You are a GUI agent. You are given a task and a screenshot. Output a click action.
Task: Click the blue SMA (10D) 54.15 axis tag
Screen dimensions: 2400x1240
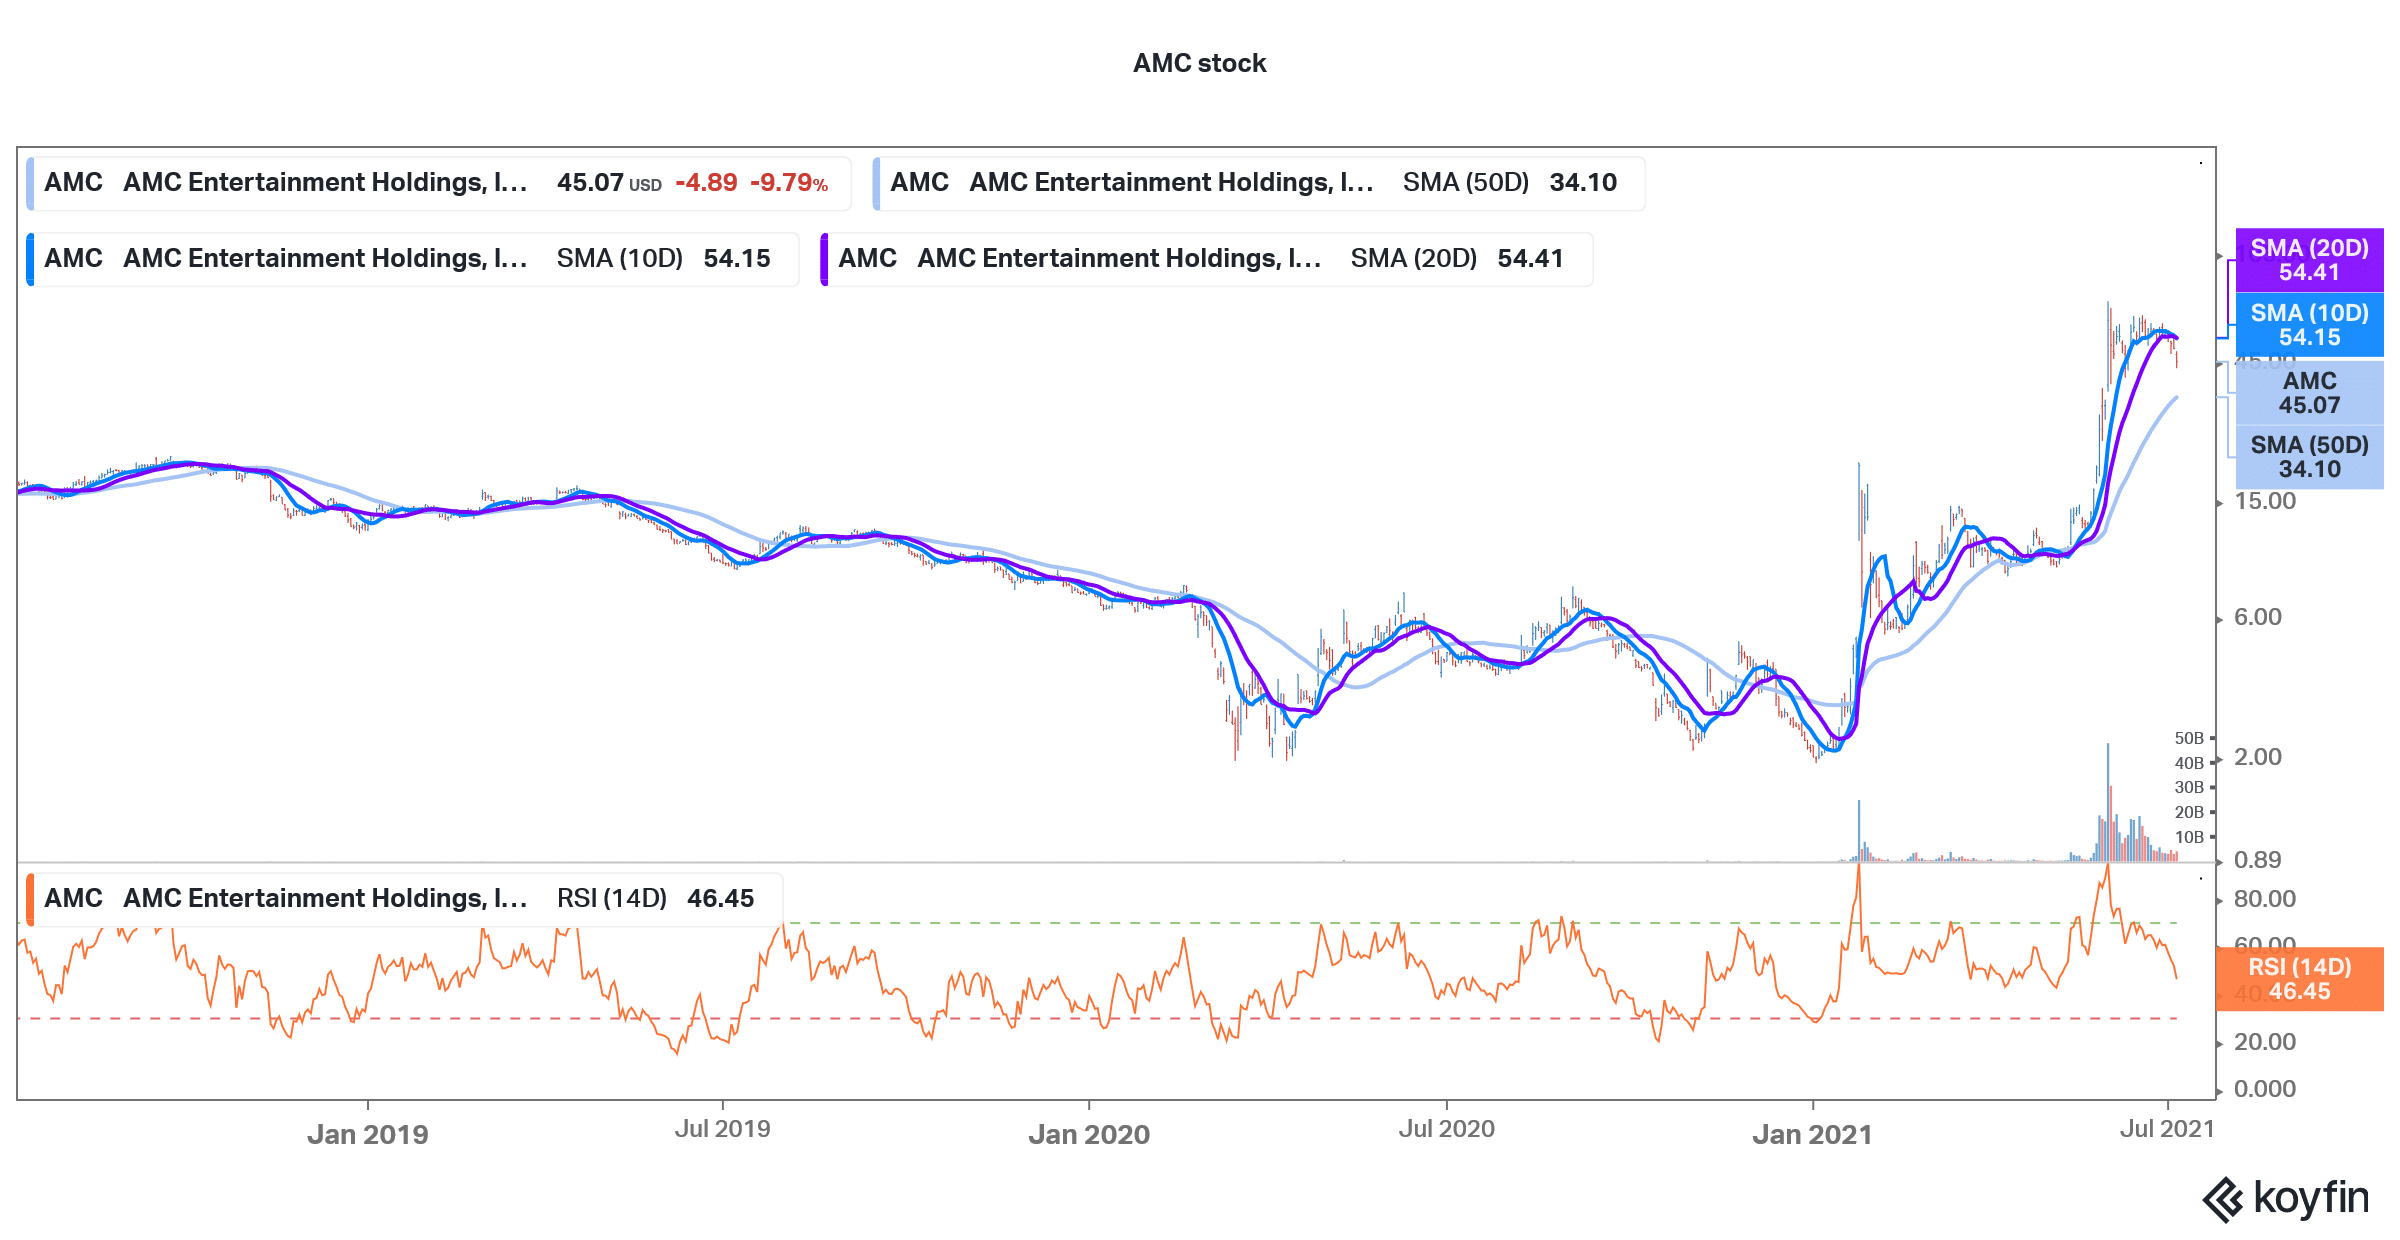click(x=2309, y=325)
